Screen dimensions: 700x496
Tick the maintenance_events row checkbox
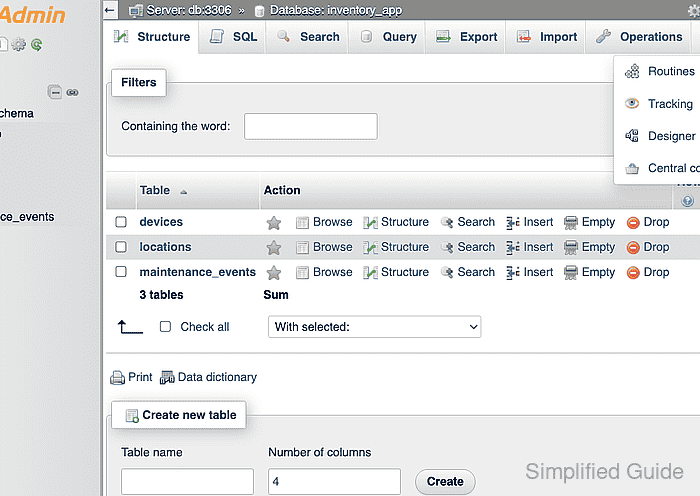(x=121, y=272)
